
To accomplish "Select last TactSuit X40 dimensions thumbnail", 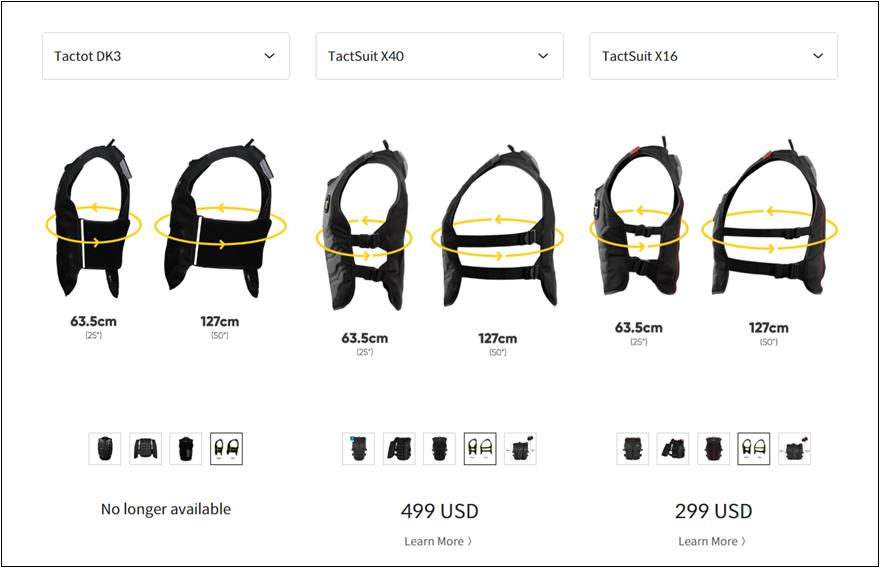I will (520, 448).
